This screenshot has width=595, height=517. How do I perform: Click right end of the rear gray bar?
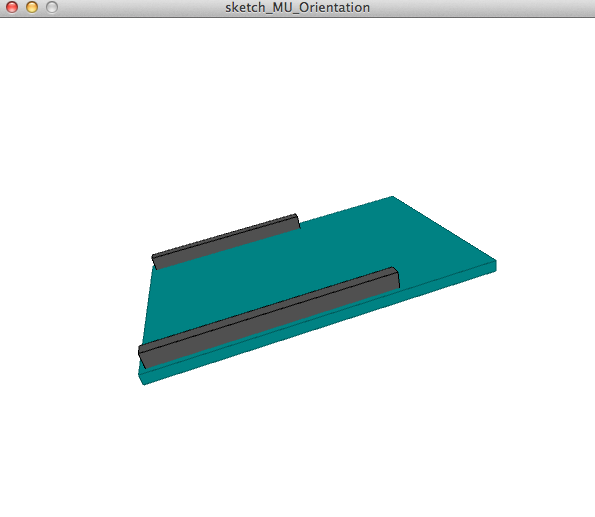[x=298, y=221]
